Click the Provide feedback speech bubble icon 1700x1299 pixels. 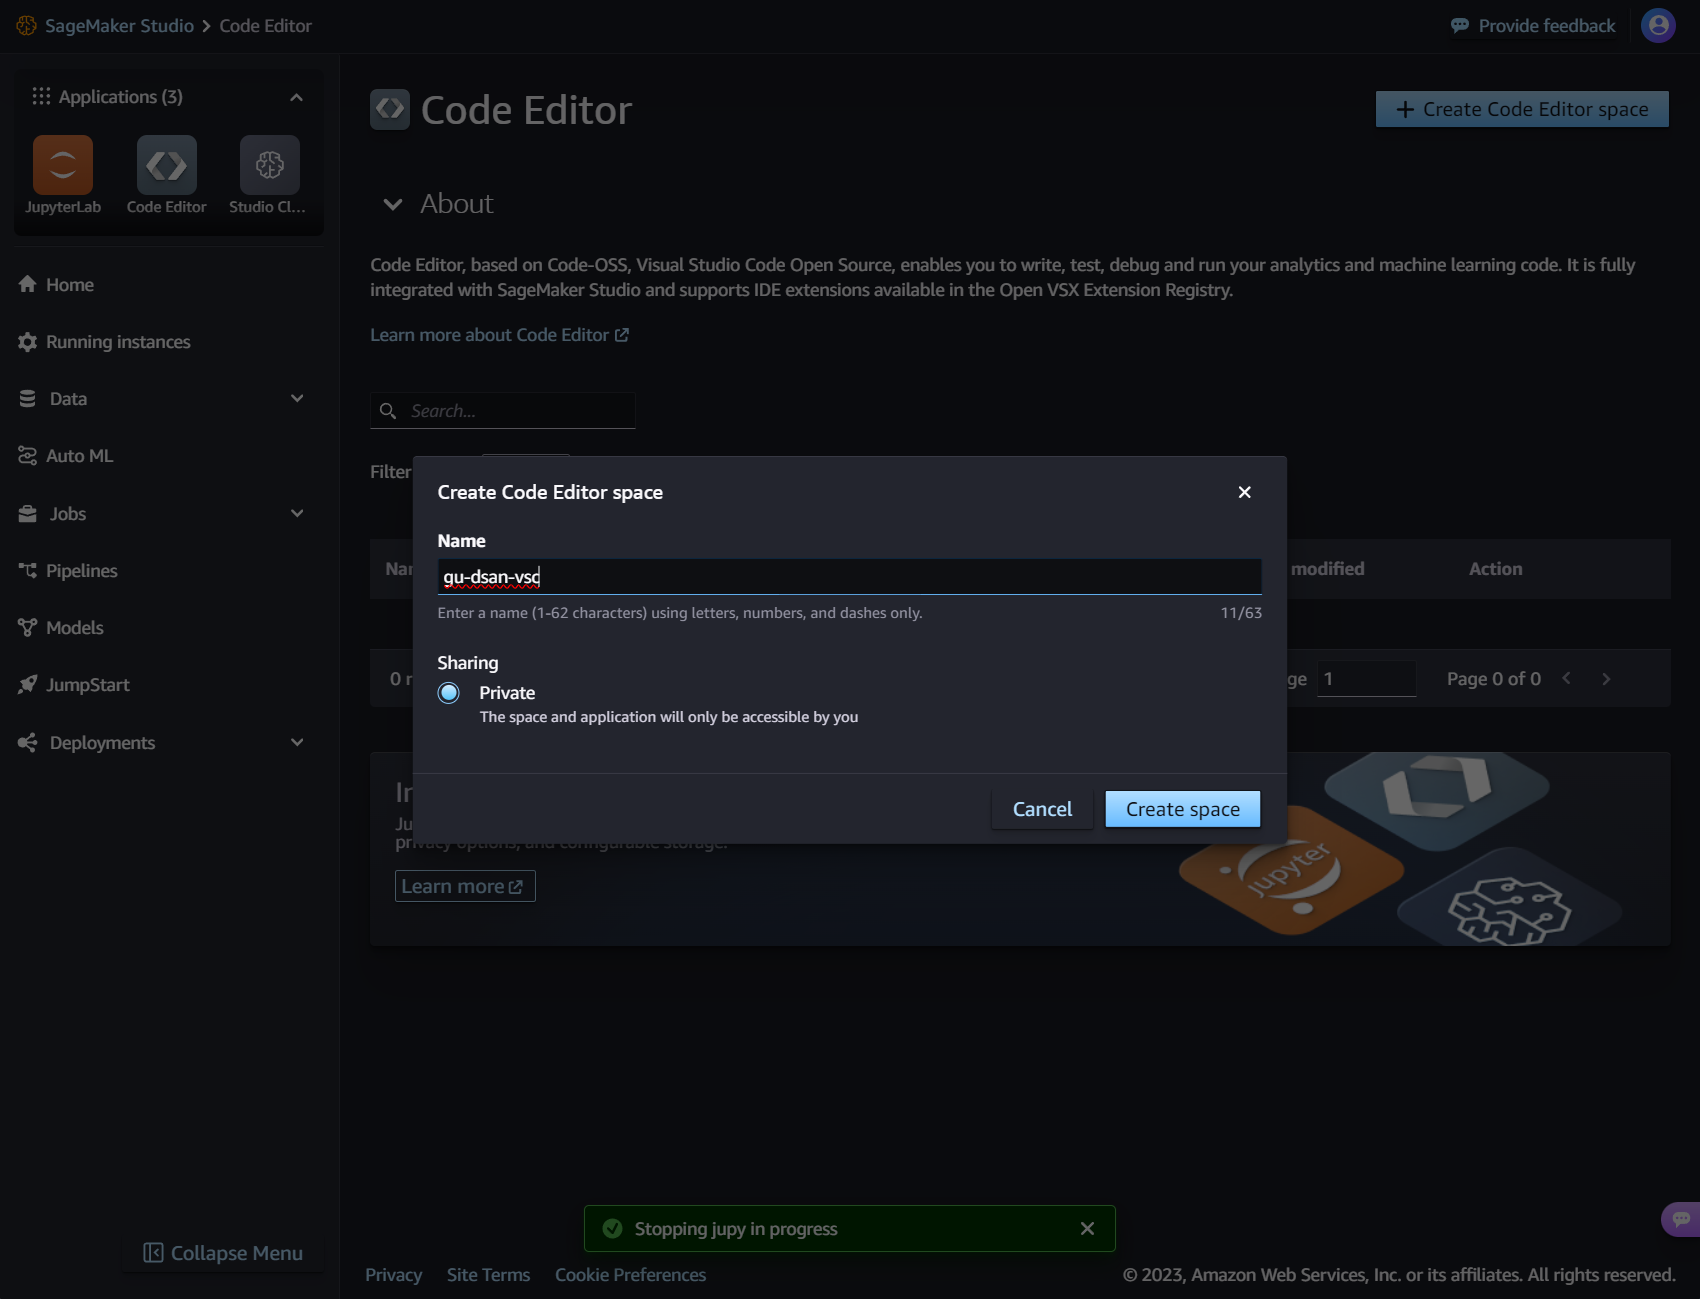(1460, 26)
